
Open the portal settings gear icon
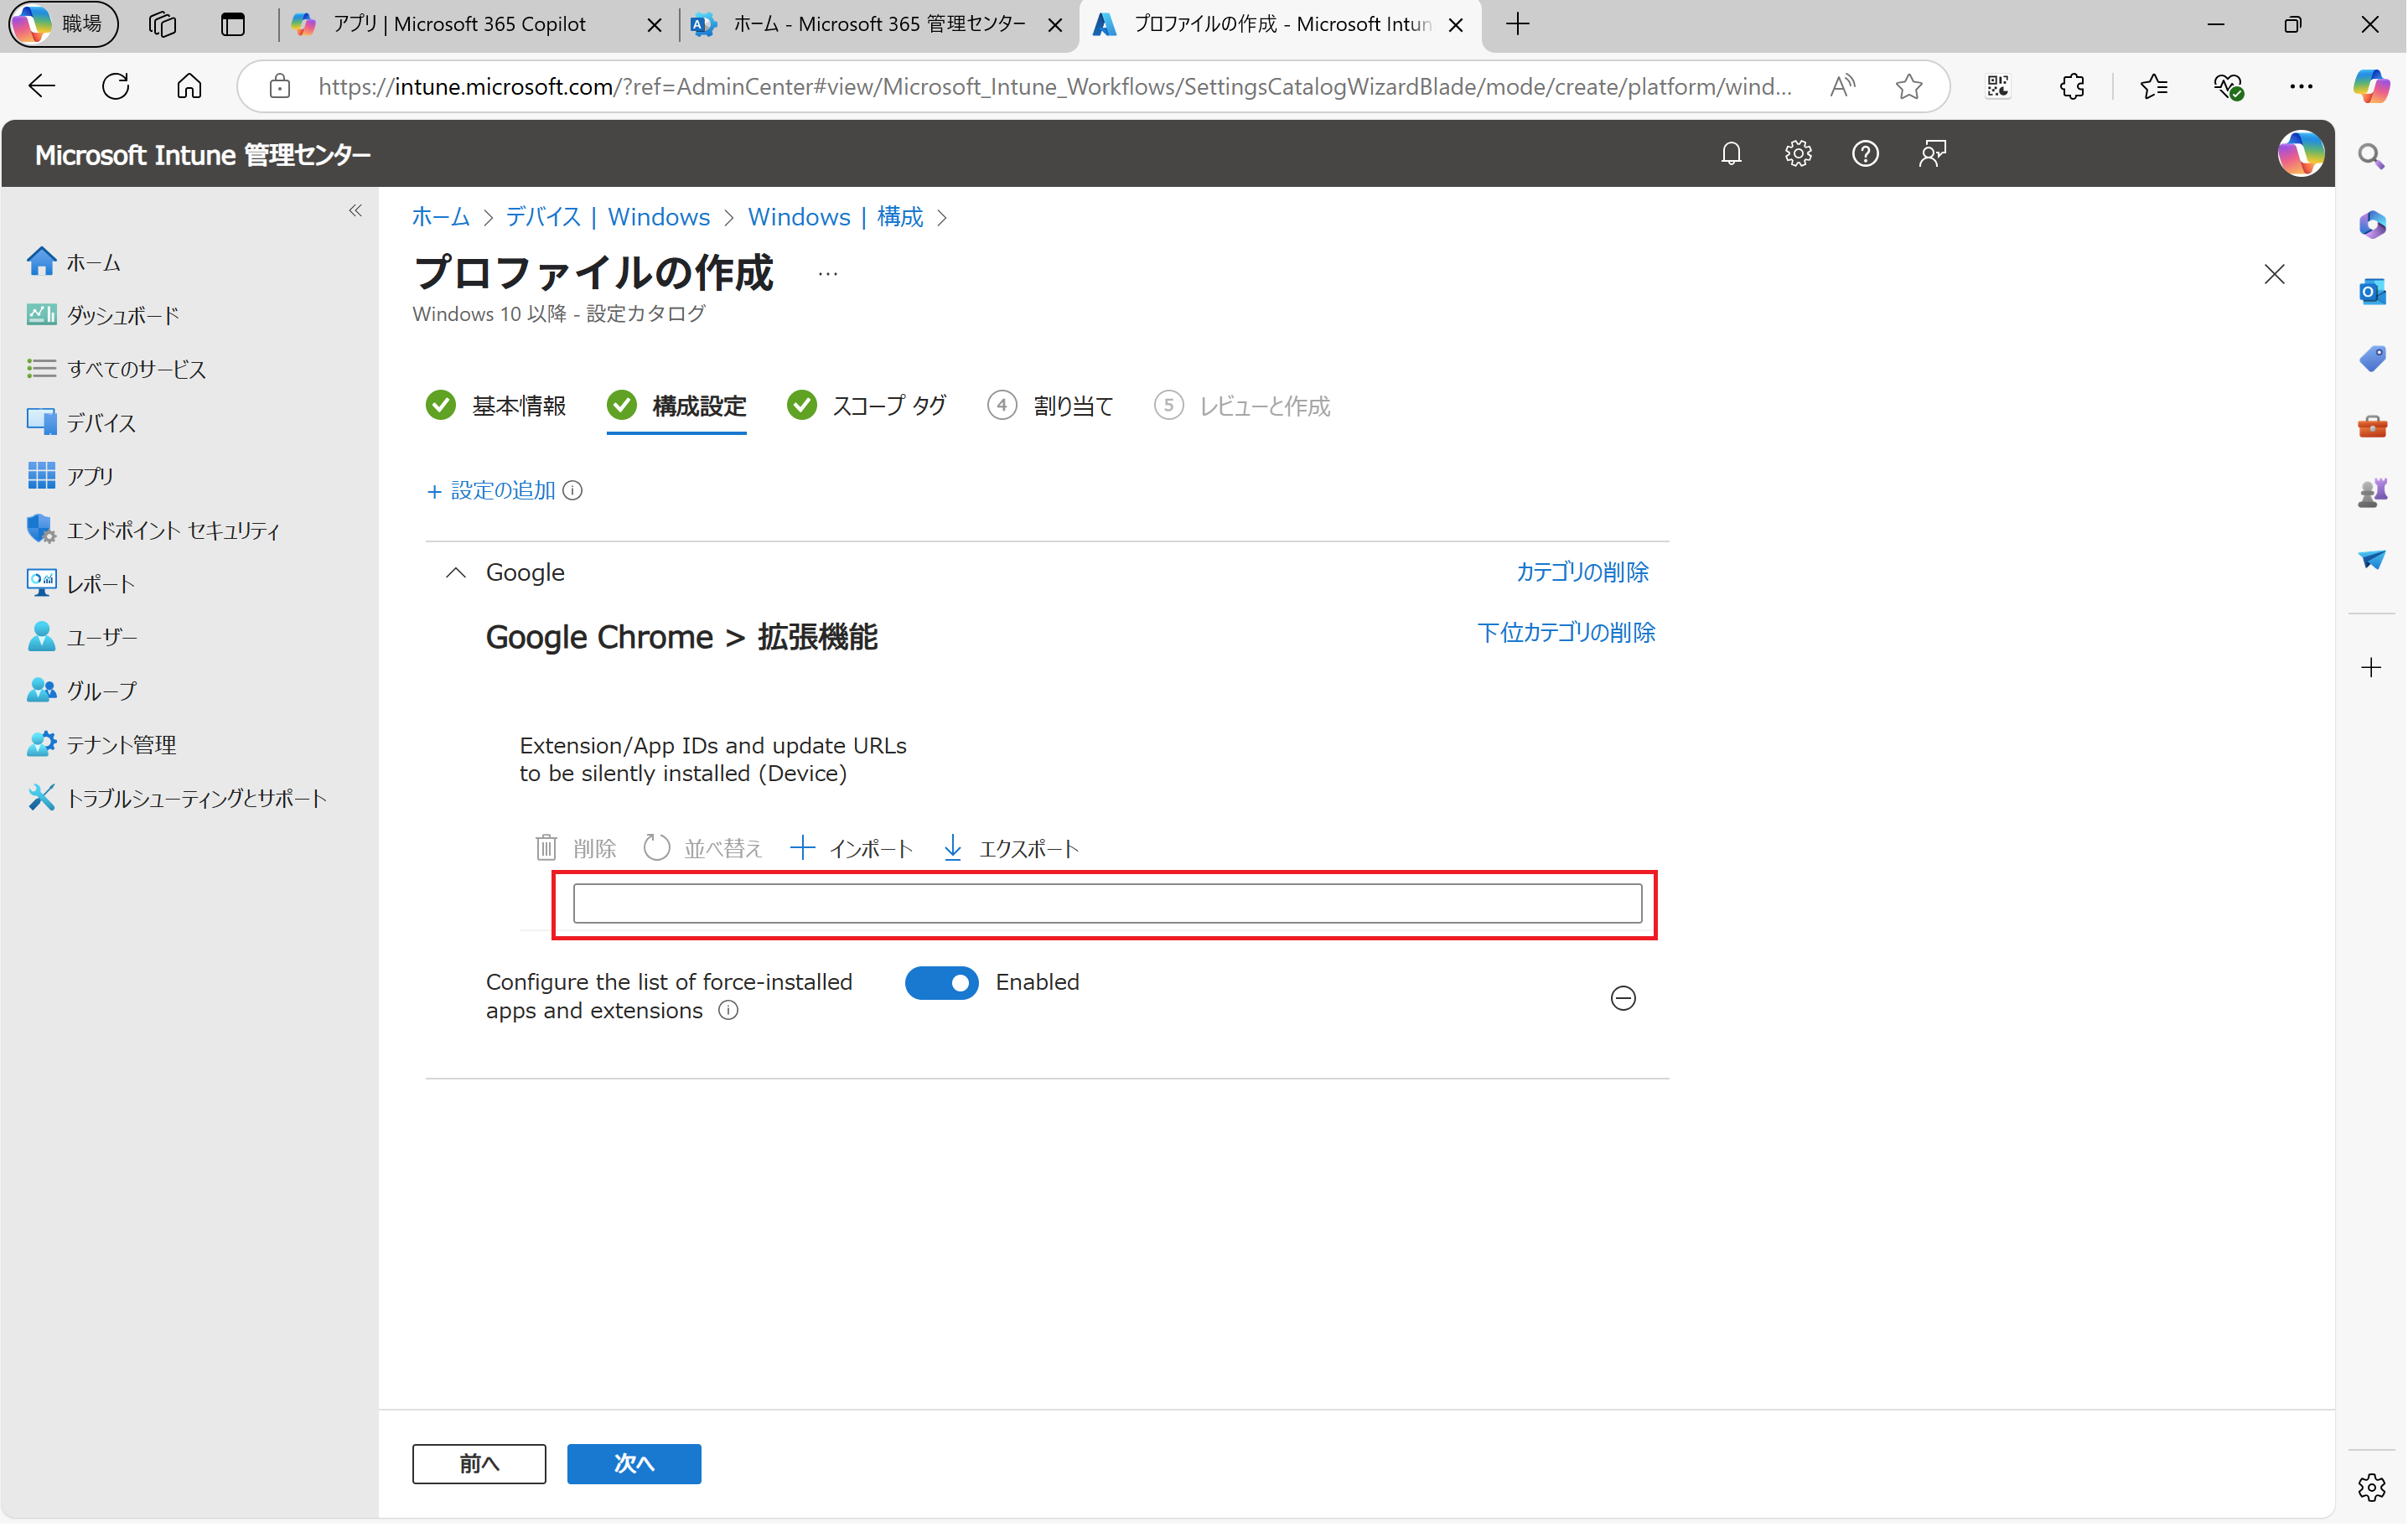[1797, 154]
